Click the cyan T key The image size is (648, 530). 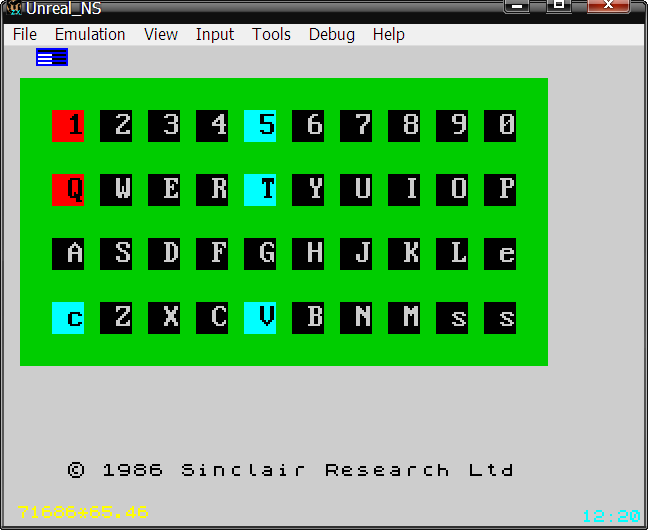coord(260,190)
